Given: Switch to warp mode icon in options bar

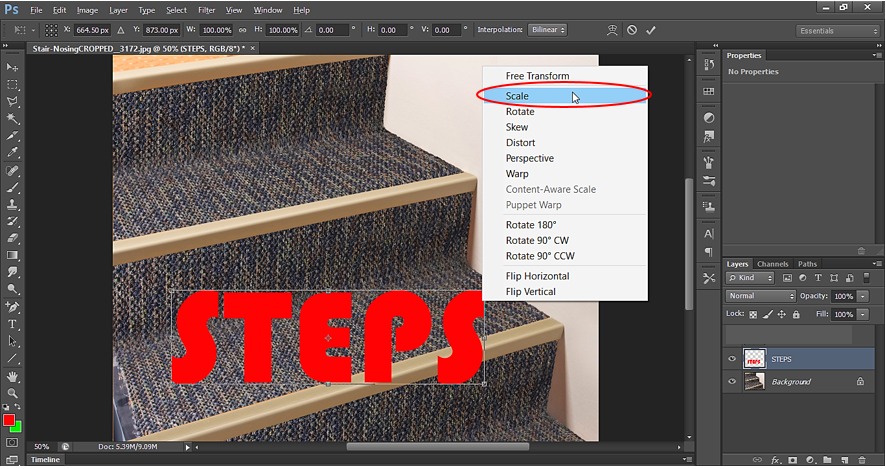Looking at the screenshot, I should [612, 31].
